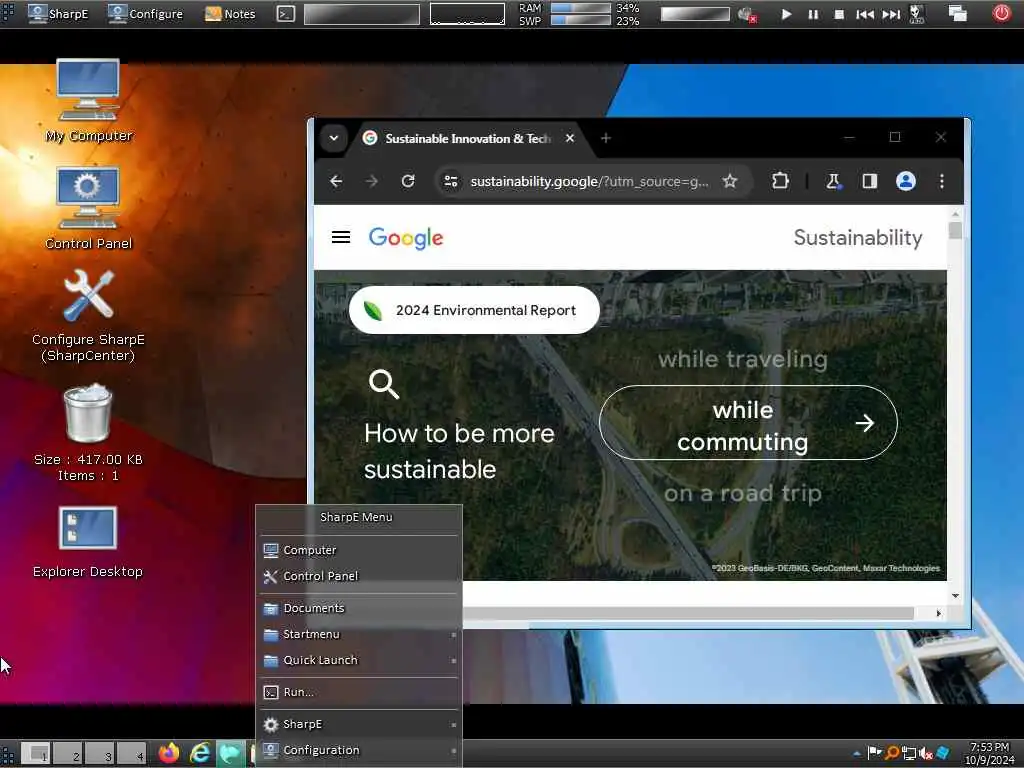Switch to virtual desktop 3

click(x=101, y=754)
